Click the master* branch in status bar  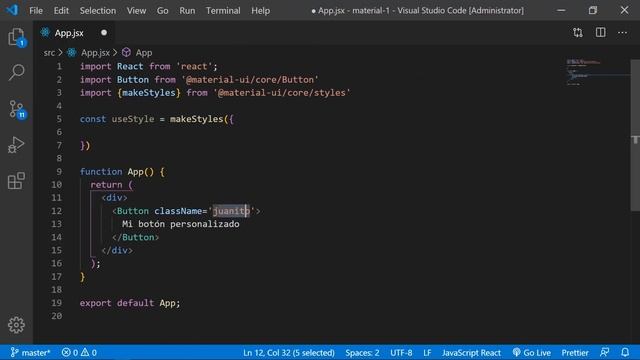coord(30,352)
